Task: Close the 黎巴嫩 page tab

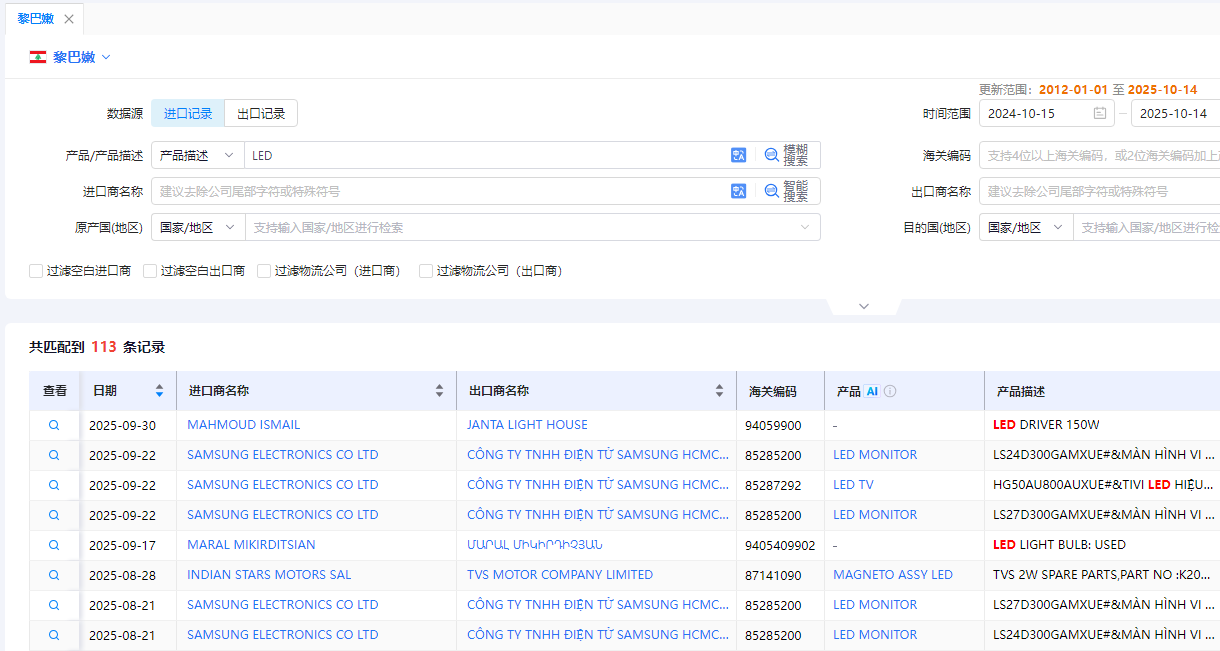Action: [x=69, y=19]
